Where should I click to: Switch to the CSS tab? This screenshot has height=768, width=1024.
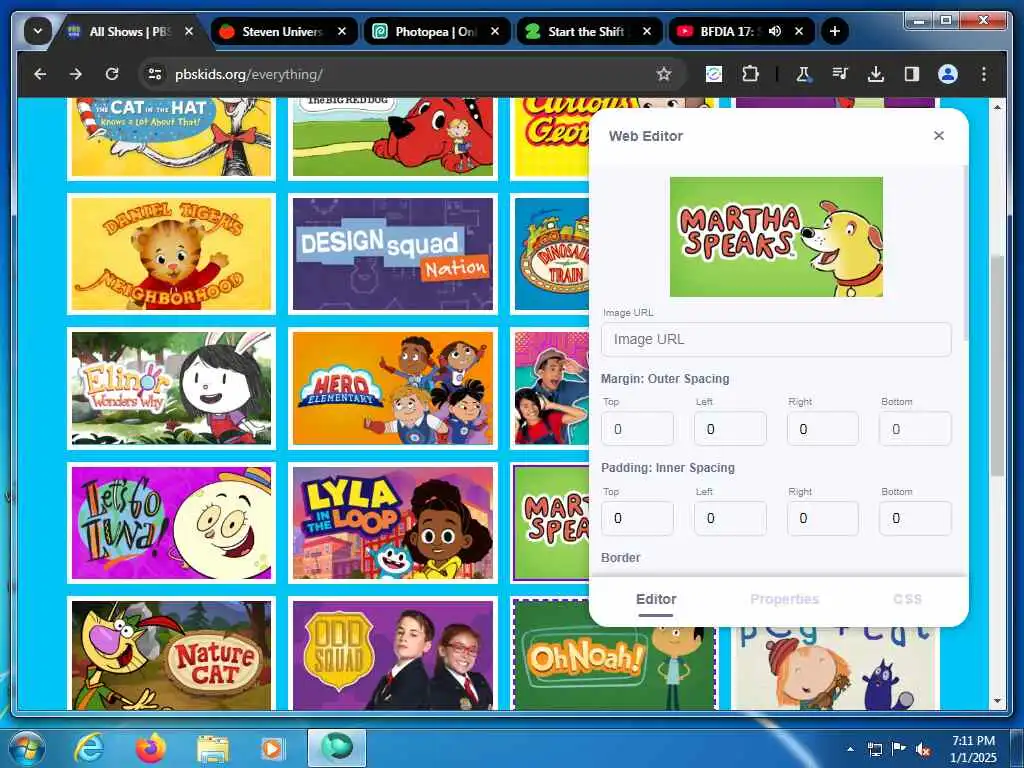(x=907, y=599)
